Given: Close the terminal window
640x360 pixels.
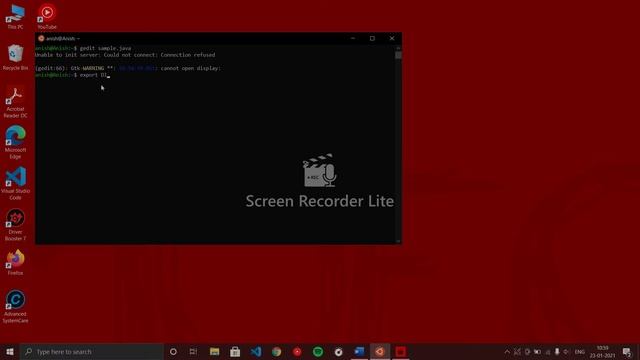Looking at the screenshot, I should (392, 38).
